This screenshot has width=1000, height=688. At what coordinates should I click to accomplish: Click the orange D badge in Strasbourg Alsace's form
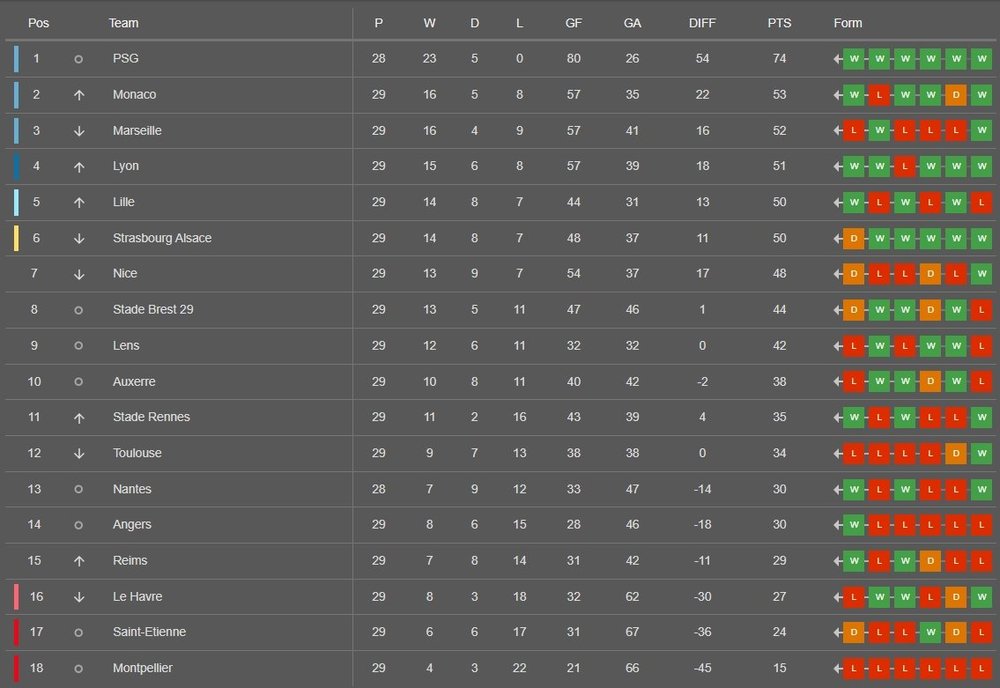coord(853,238)
